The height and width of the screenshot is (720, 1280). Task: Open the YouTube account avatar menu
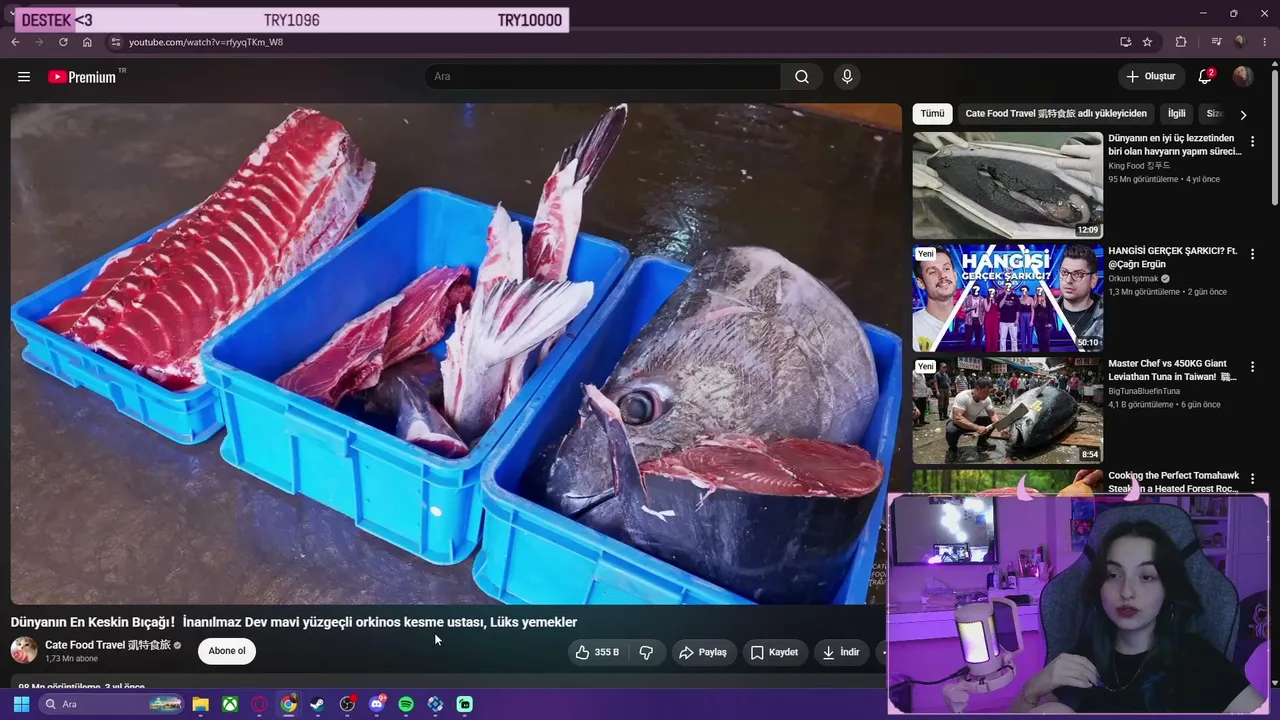[x=1243, y=77]
